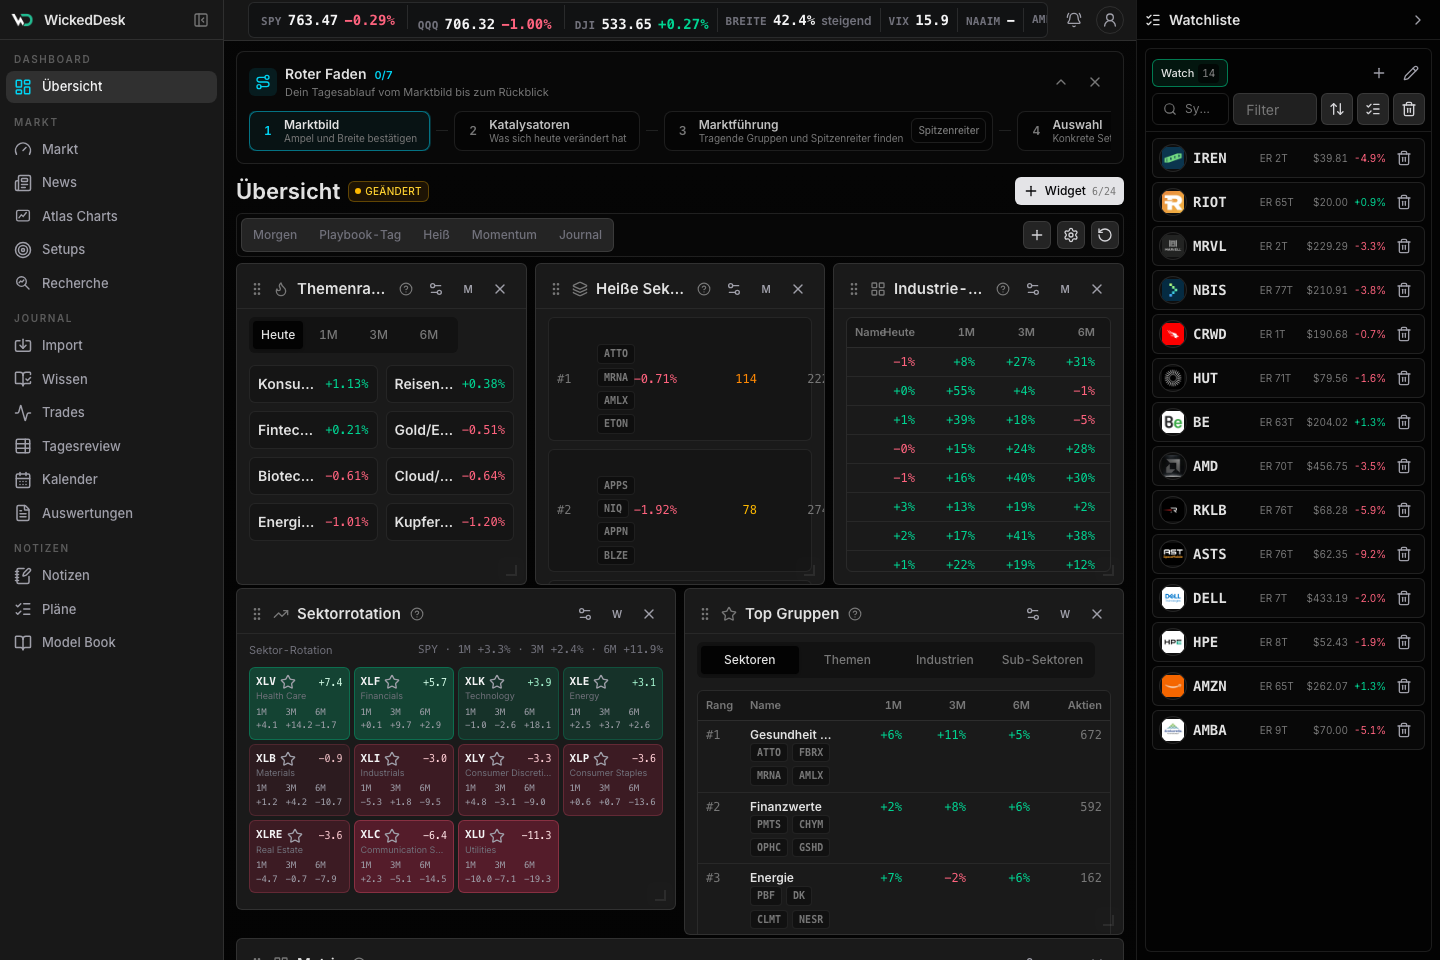Click the symbol search field
The height and width of the screenshot is (960, 1440).
1190,109
